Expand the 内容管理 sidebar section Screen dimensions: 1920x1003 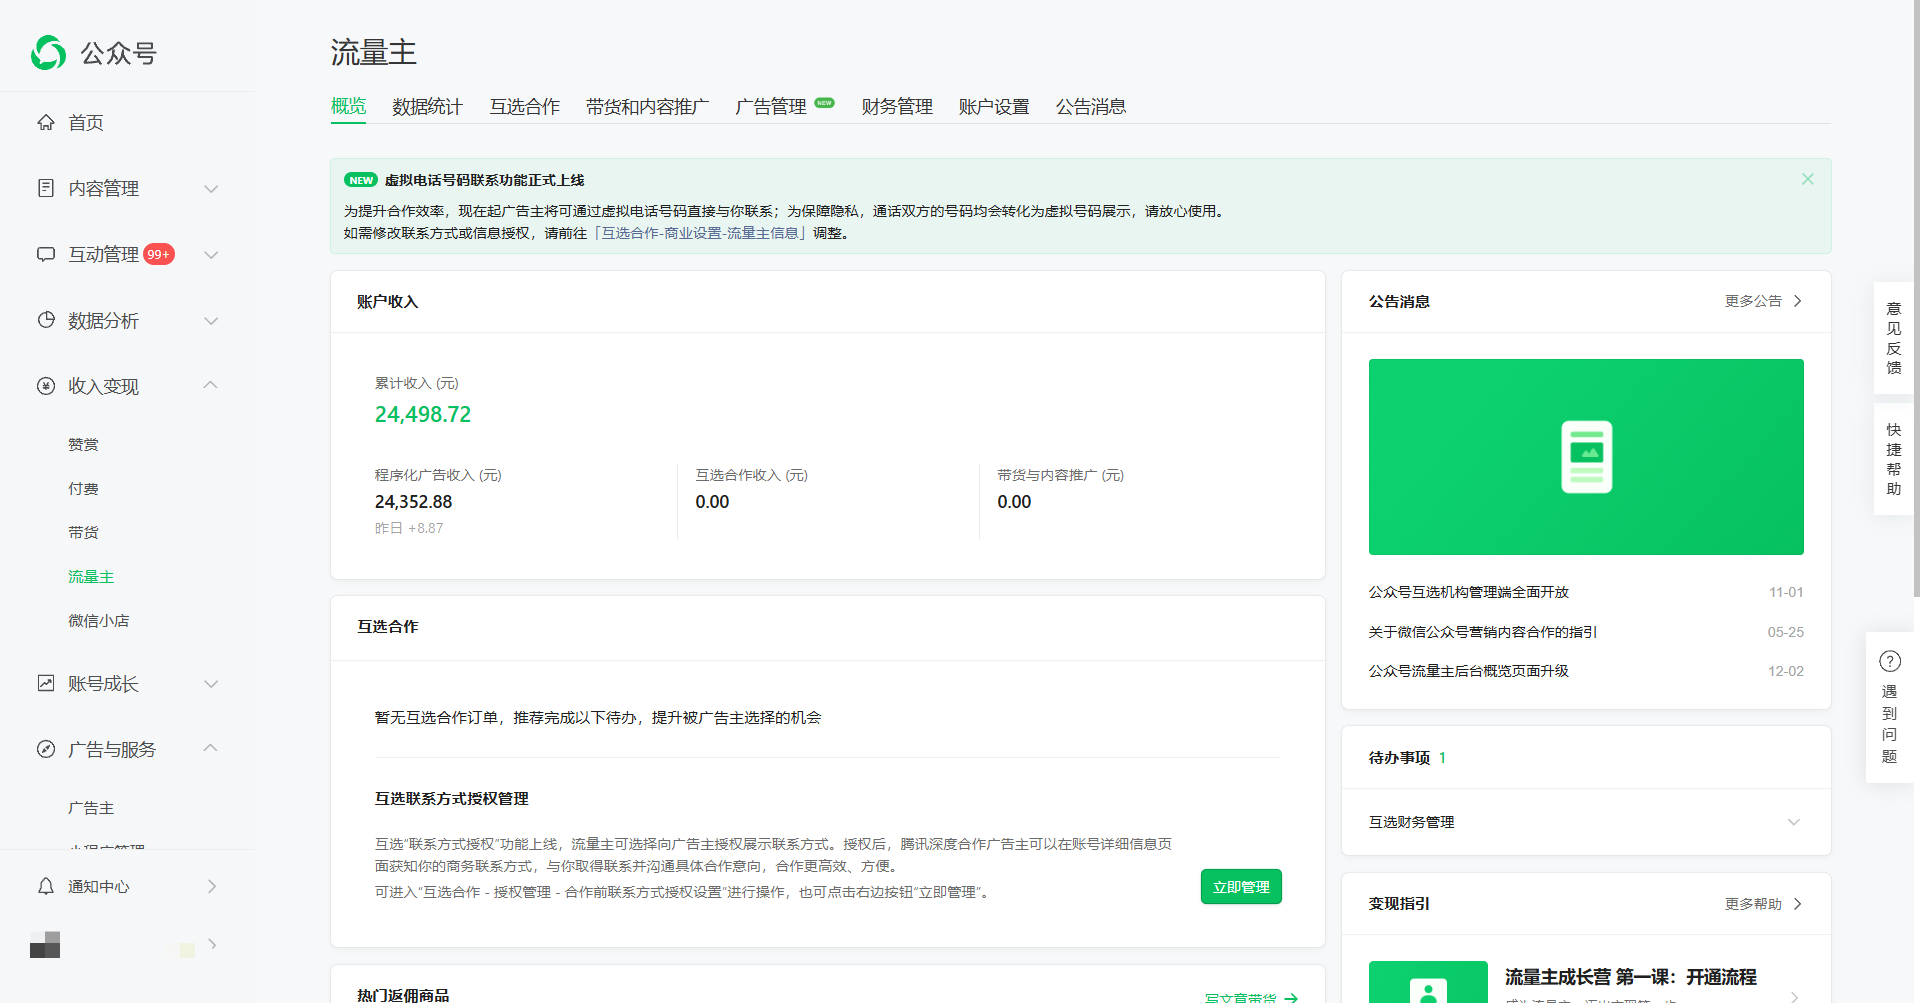coord(211,189)
